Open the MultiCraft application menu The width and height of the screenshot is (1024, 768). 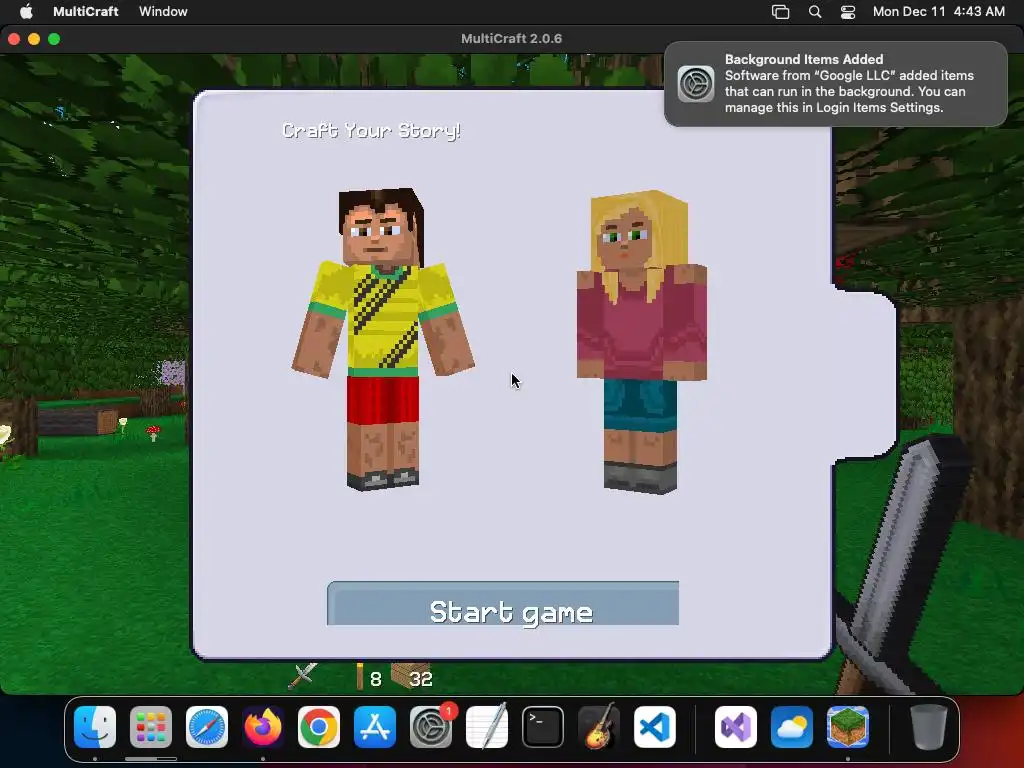[x=86, y=11]
